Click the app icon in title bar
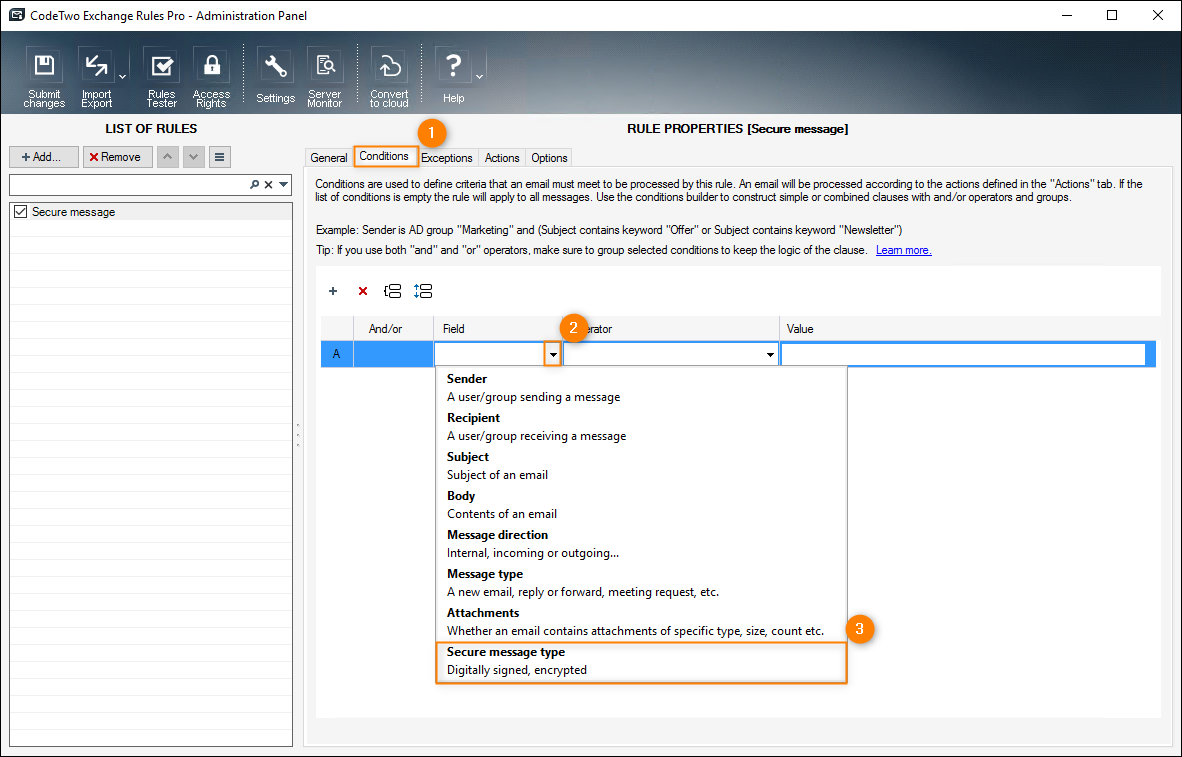 coord(17,15)
